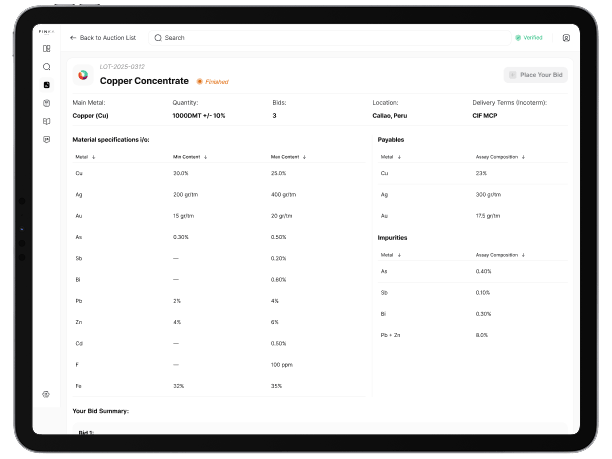Click the Pb row 2% min content
The height and width of the screenshot is (459, 612).
[x=177, y=301]
